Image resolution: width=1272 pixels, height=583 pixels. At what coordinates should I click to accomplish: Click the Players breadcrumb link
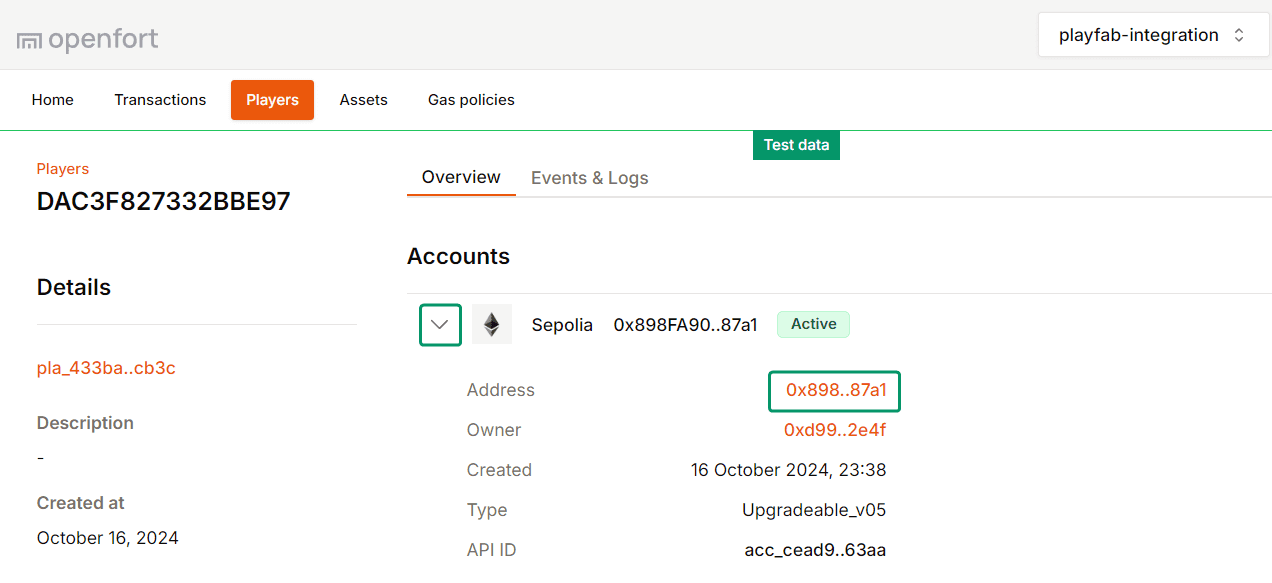tap(62, 168)
